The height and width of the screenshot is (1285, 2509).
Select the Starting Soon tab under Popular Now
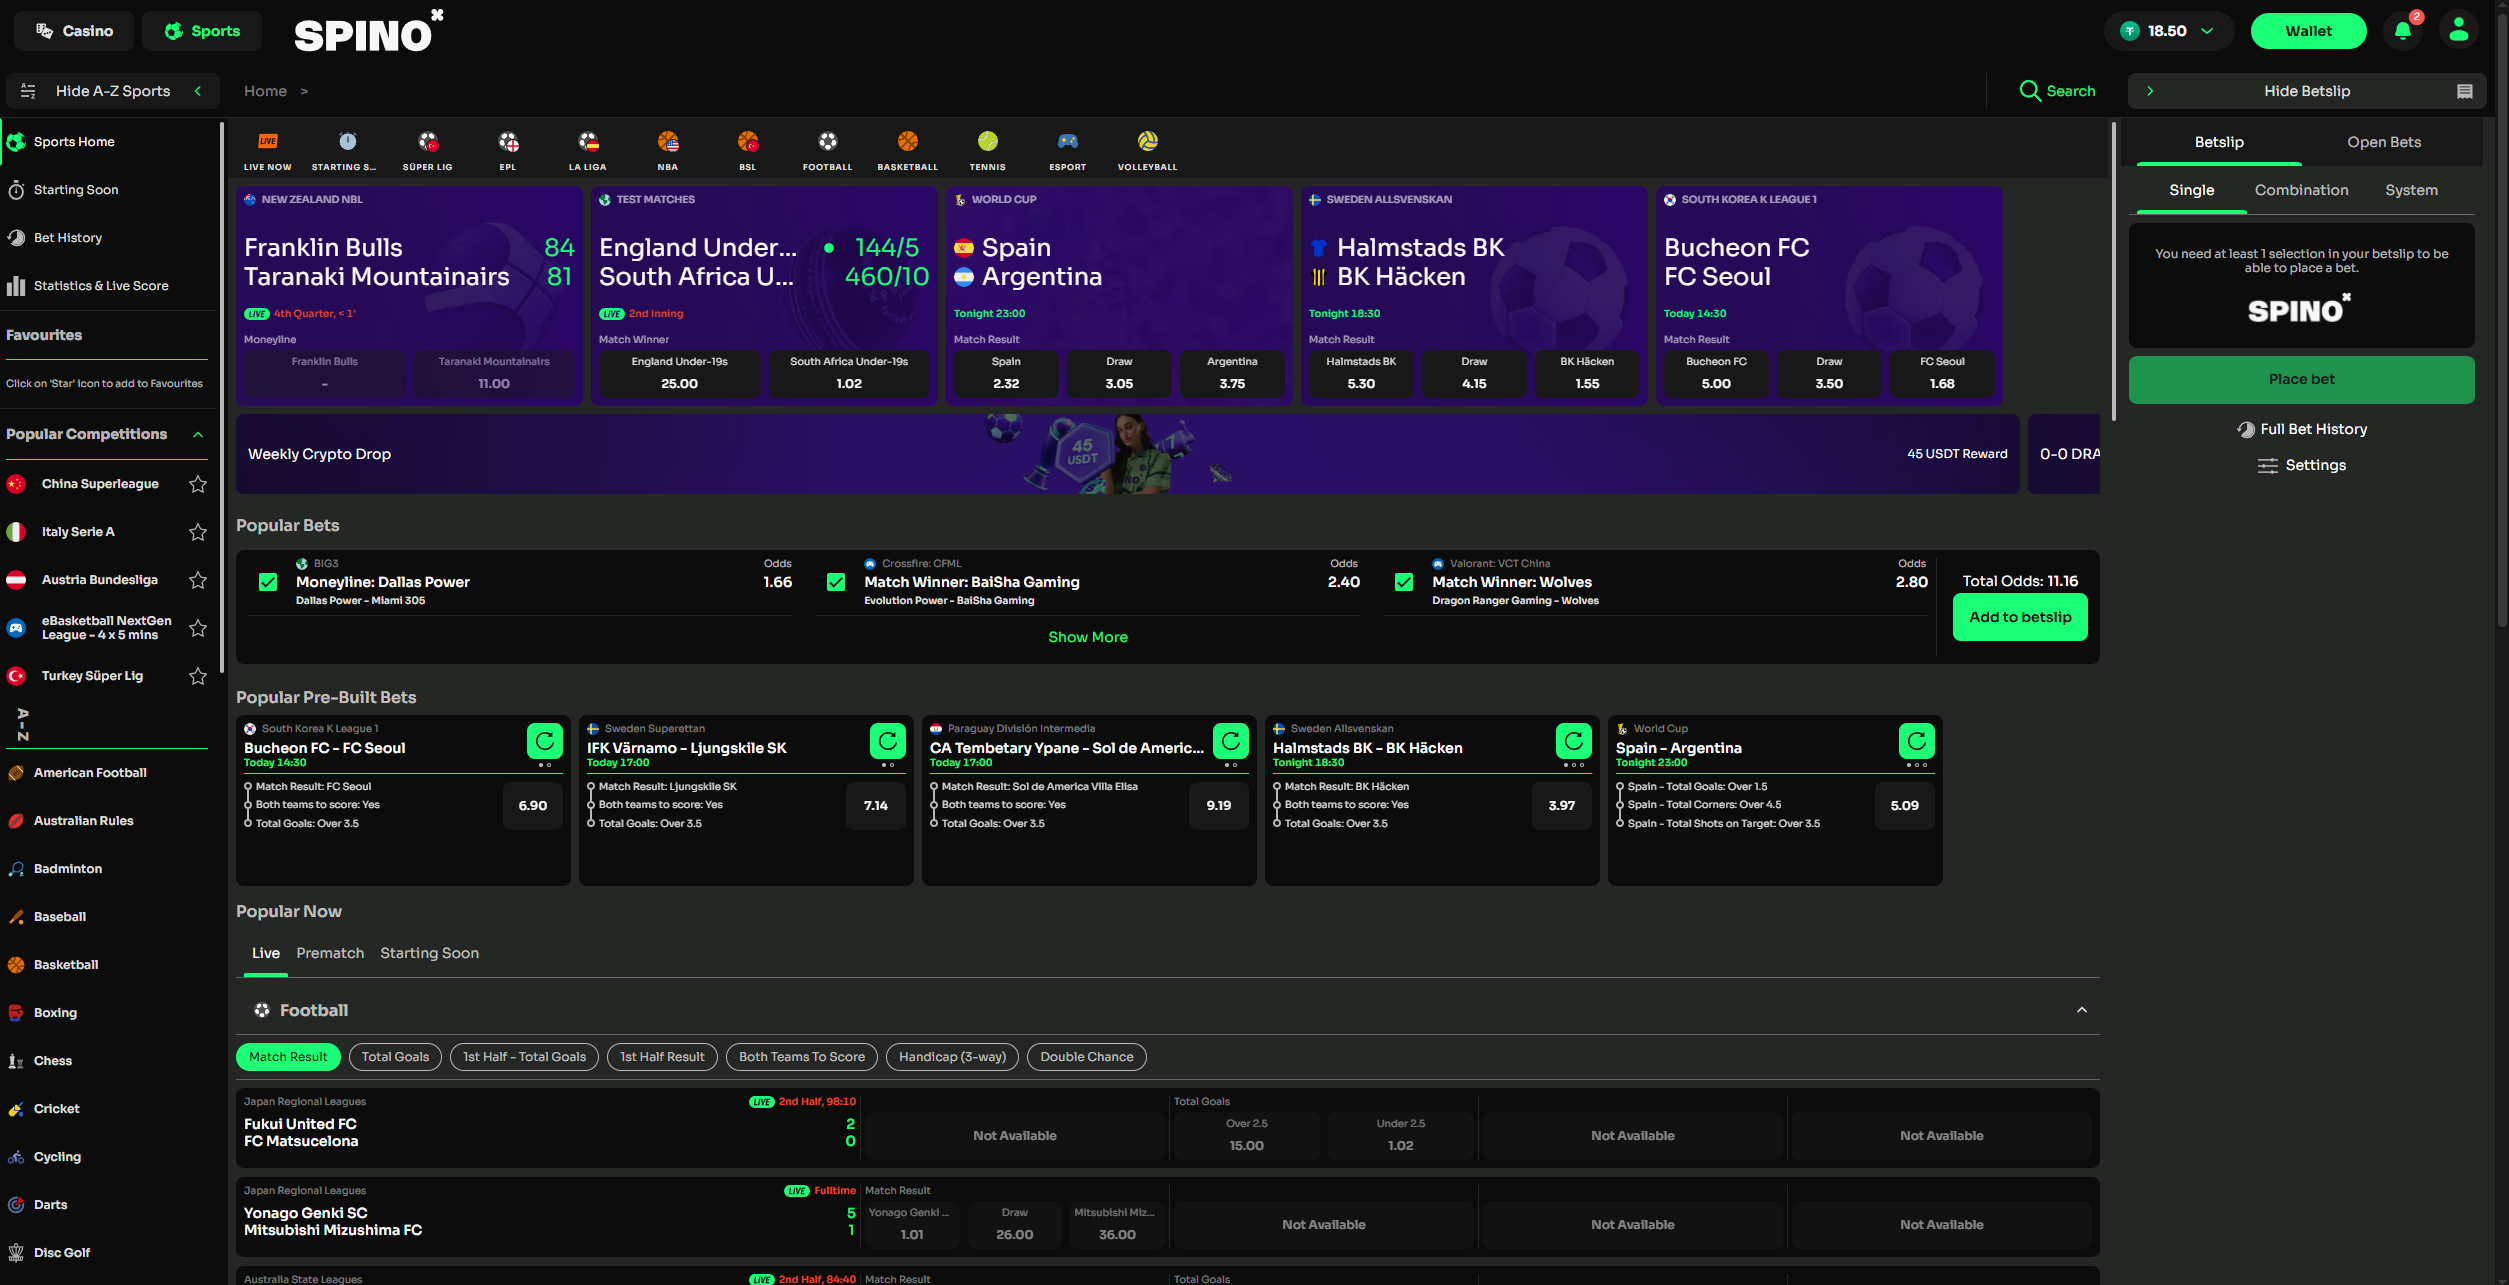point(429,953)
